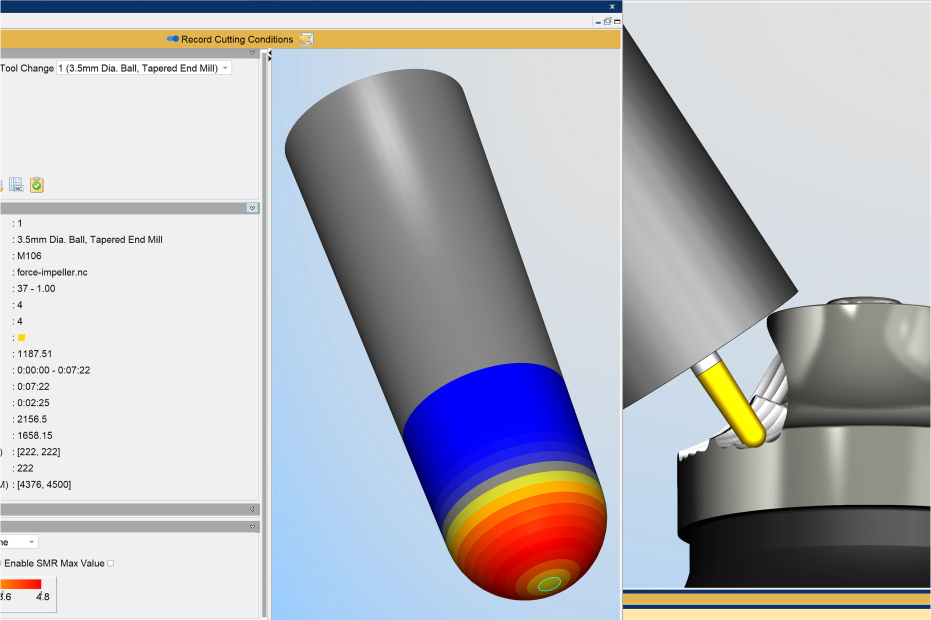This screenshot has width=931, height=620.
Task: Toggle the Record Cutting Conditions switch
Action: tap(173, 39)
